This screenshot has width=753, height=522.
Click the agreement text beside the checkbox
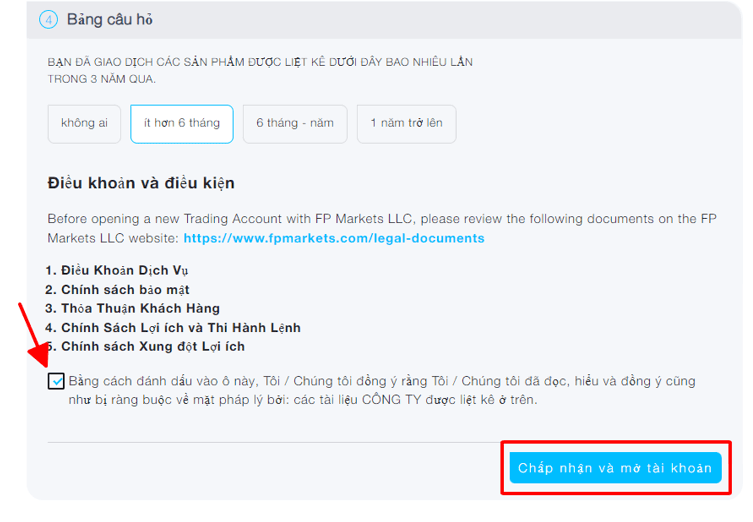[382, 390]
